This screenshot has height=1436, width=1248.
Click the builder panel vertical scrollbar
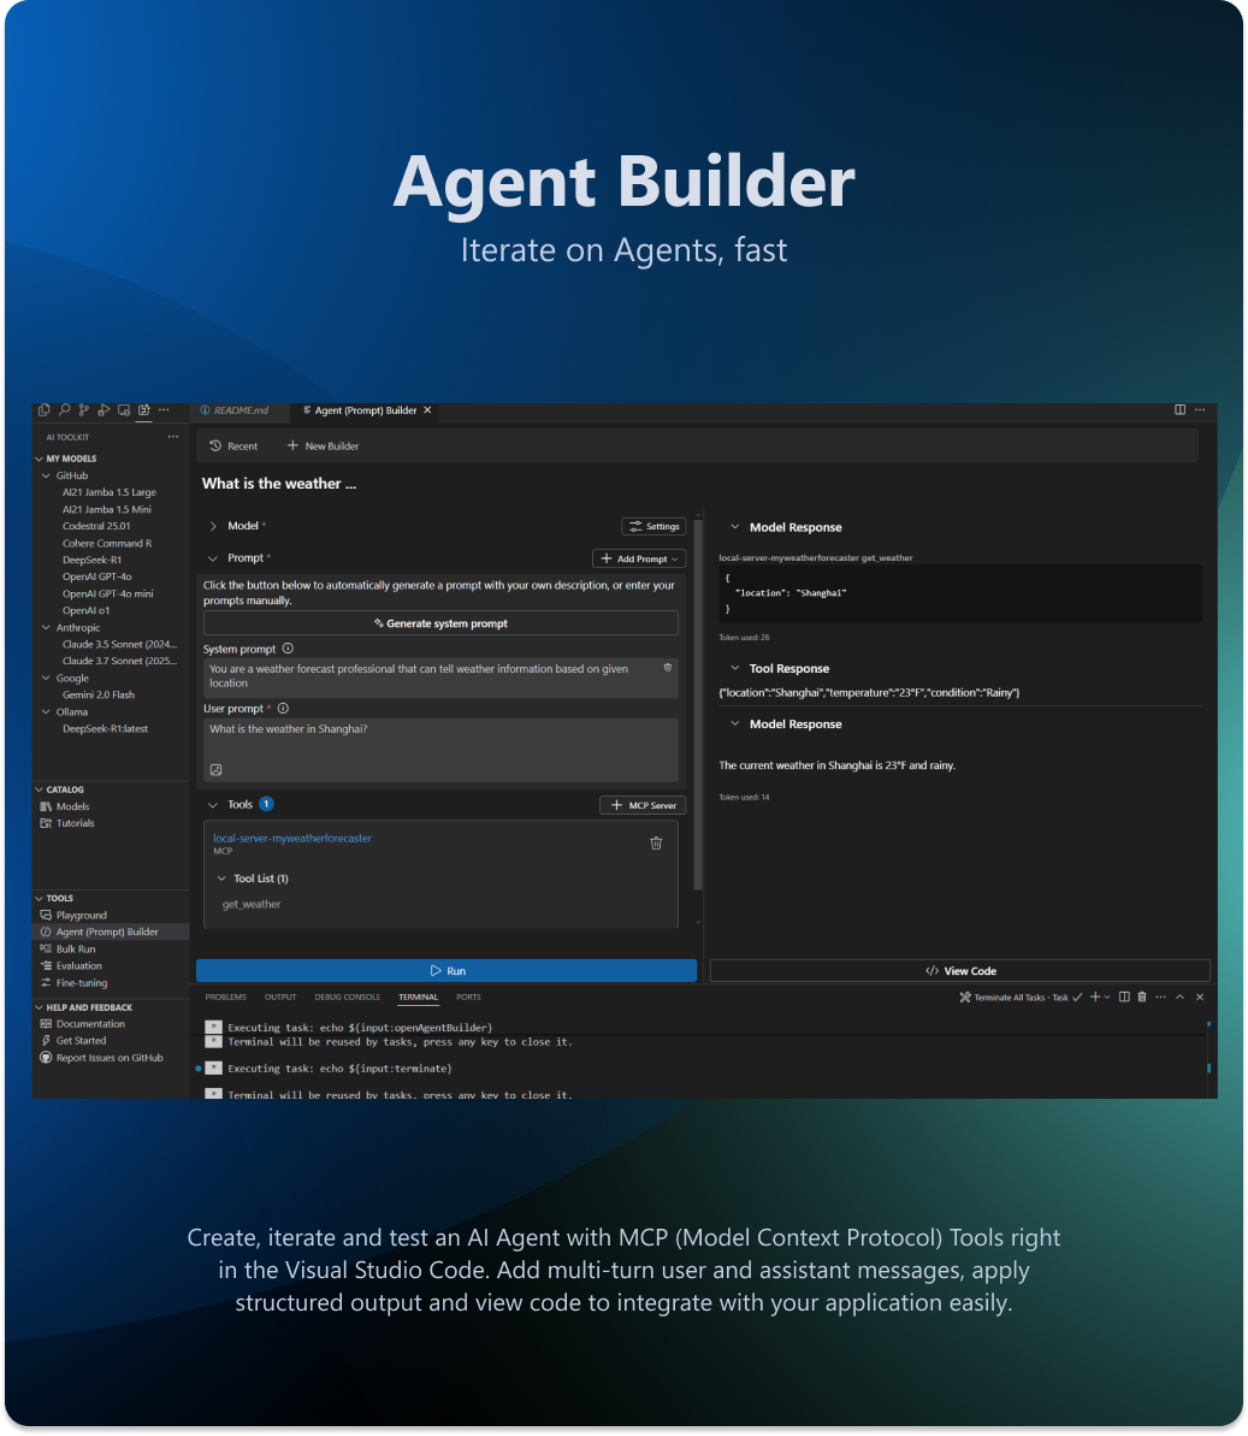pos(698,704)
